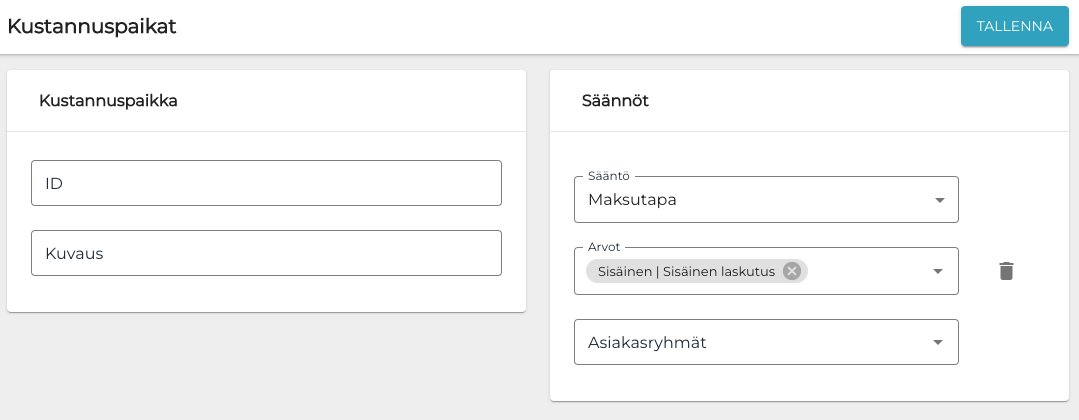Viewport: 1079px width, 420px height.
Task: Click into the Kuvaus input field
Action: click(x=266, y=253)
